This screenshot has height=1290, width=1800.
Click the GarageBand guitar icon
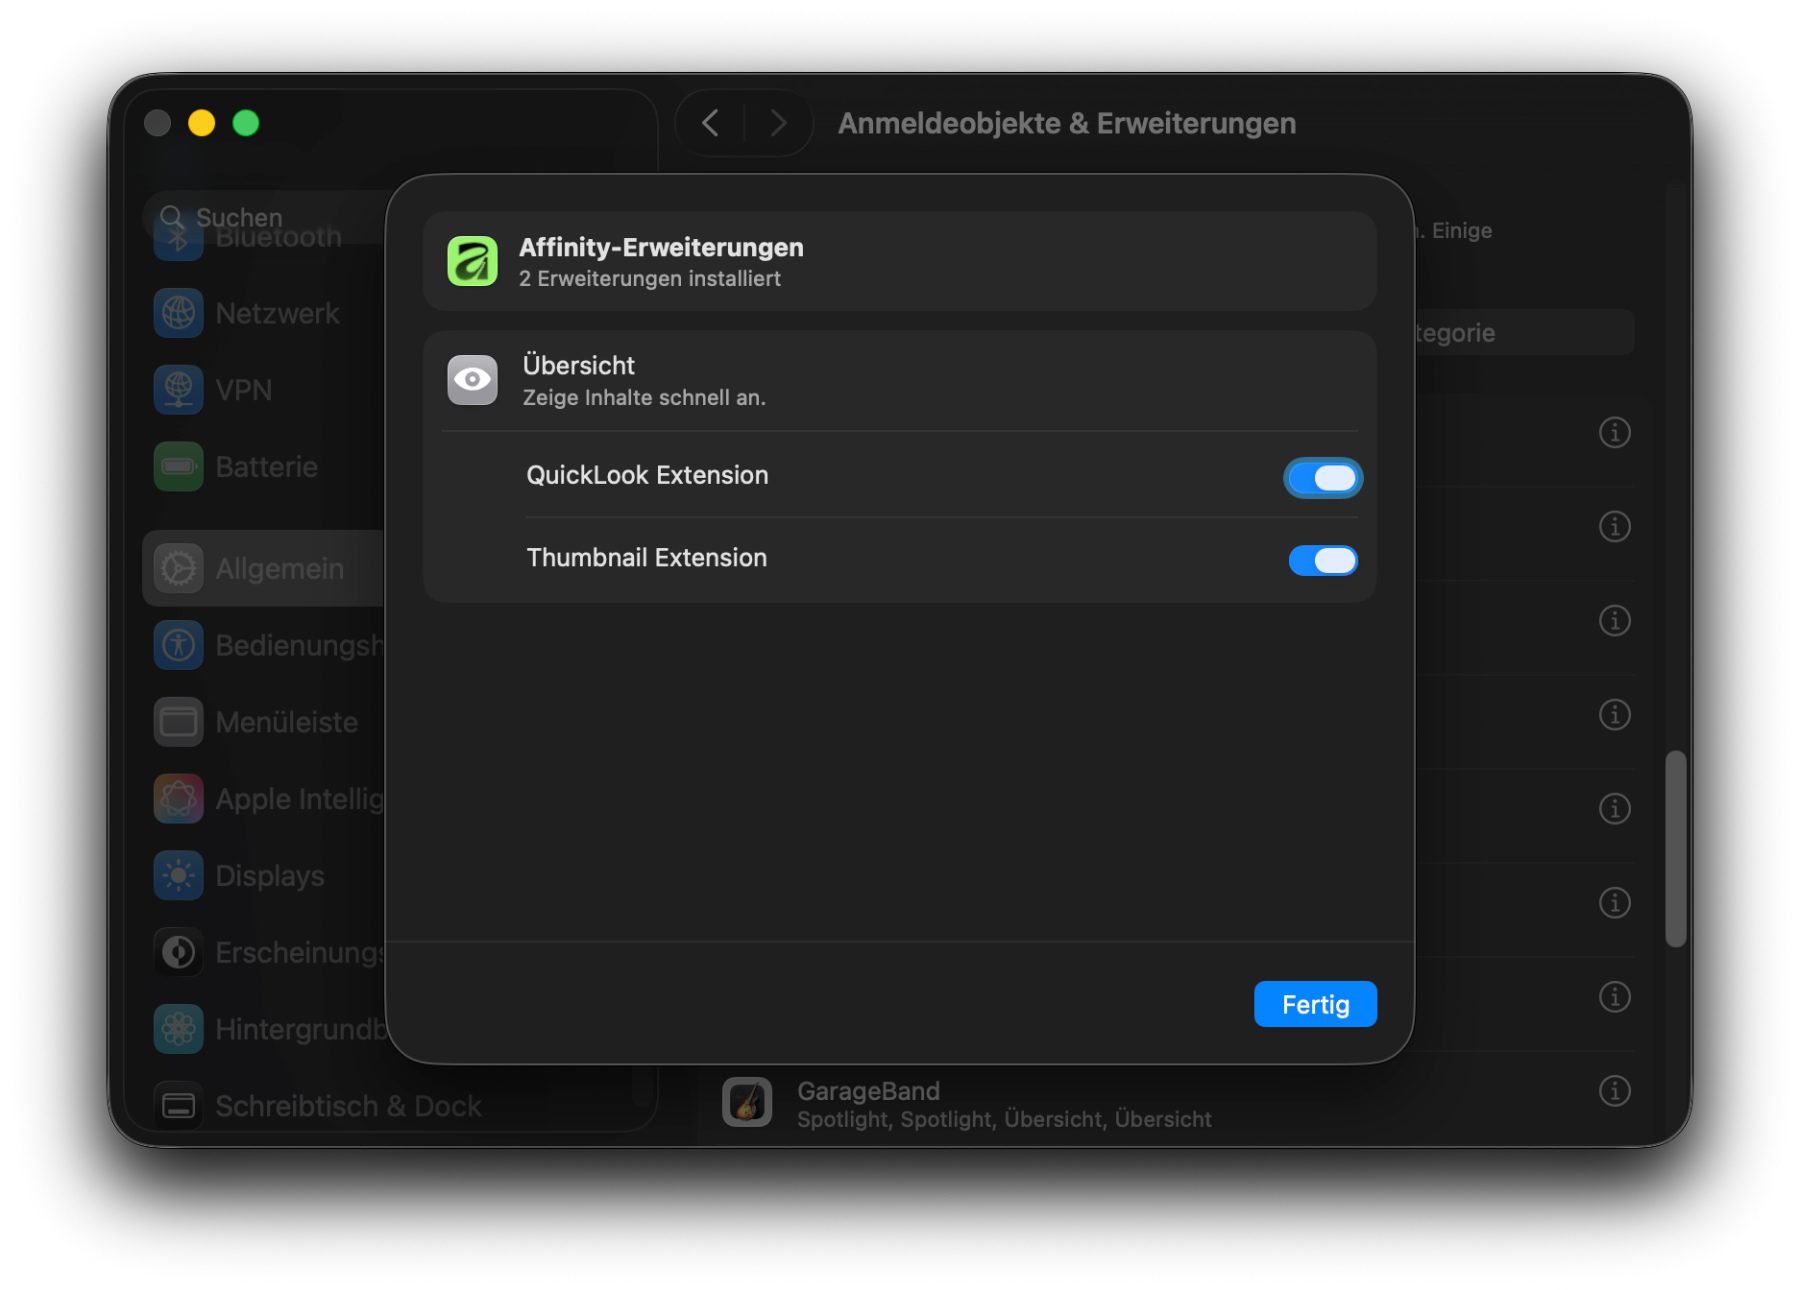pos(747,1102)
